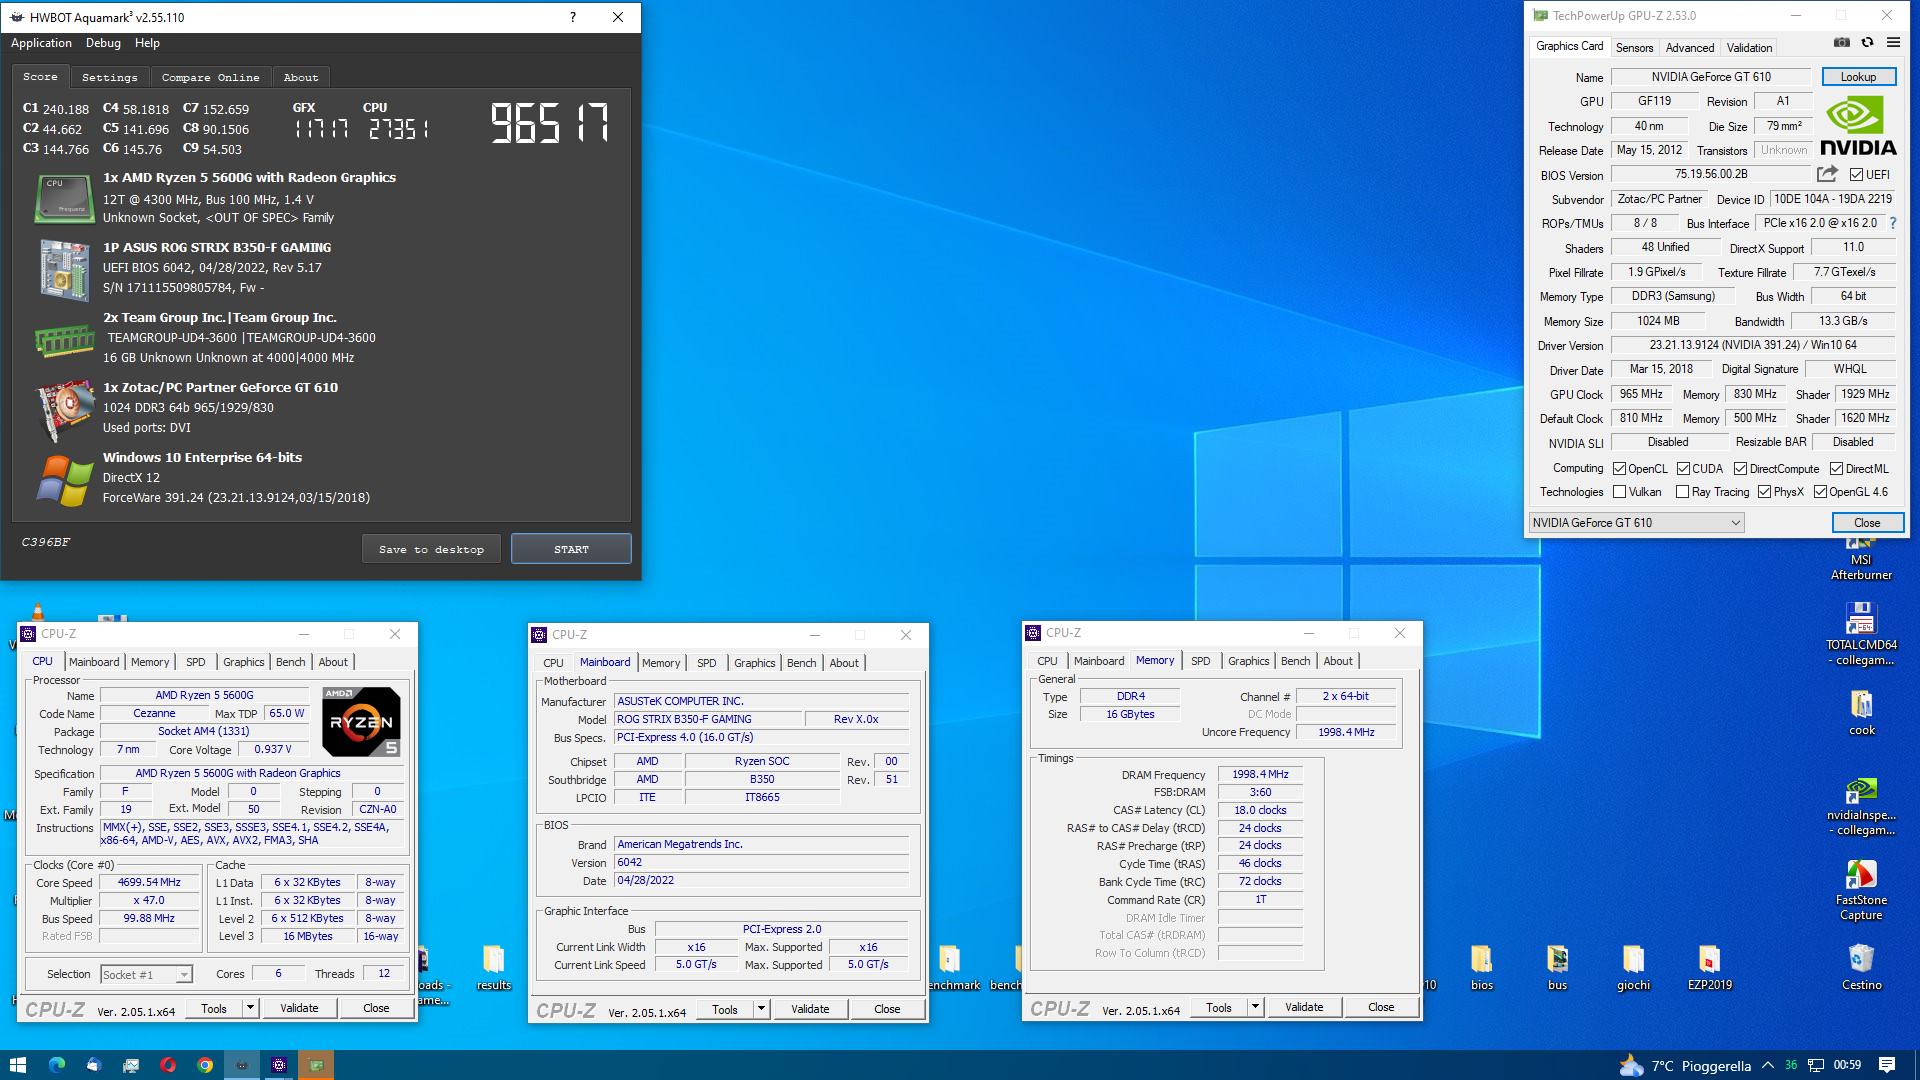Image resolution: width=1920 pixels, height=1080 pixels.
Task: Launch Google Chrome from taskbar
Action: point(204,1065)
